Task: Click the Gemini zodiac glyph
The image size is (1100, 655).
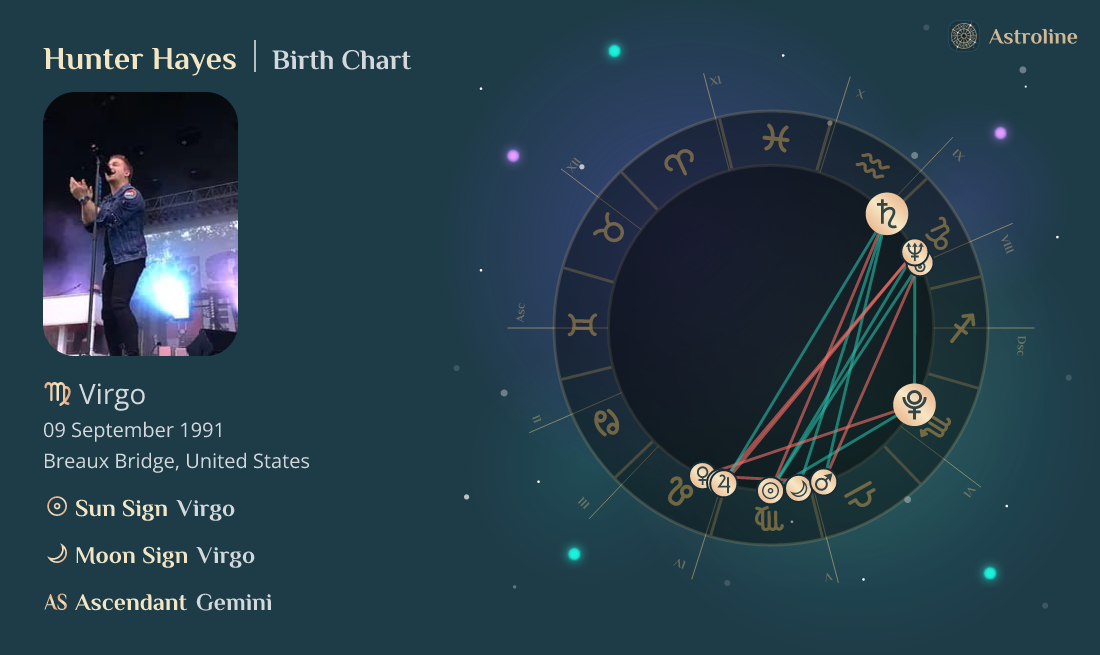Action: 583,325
